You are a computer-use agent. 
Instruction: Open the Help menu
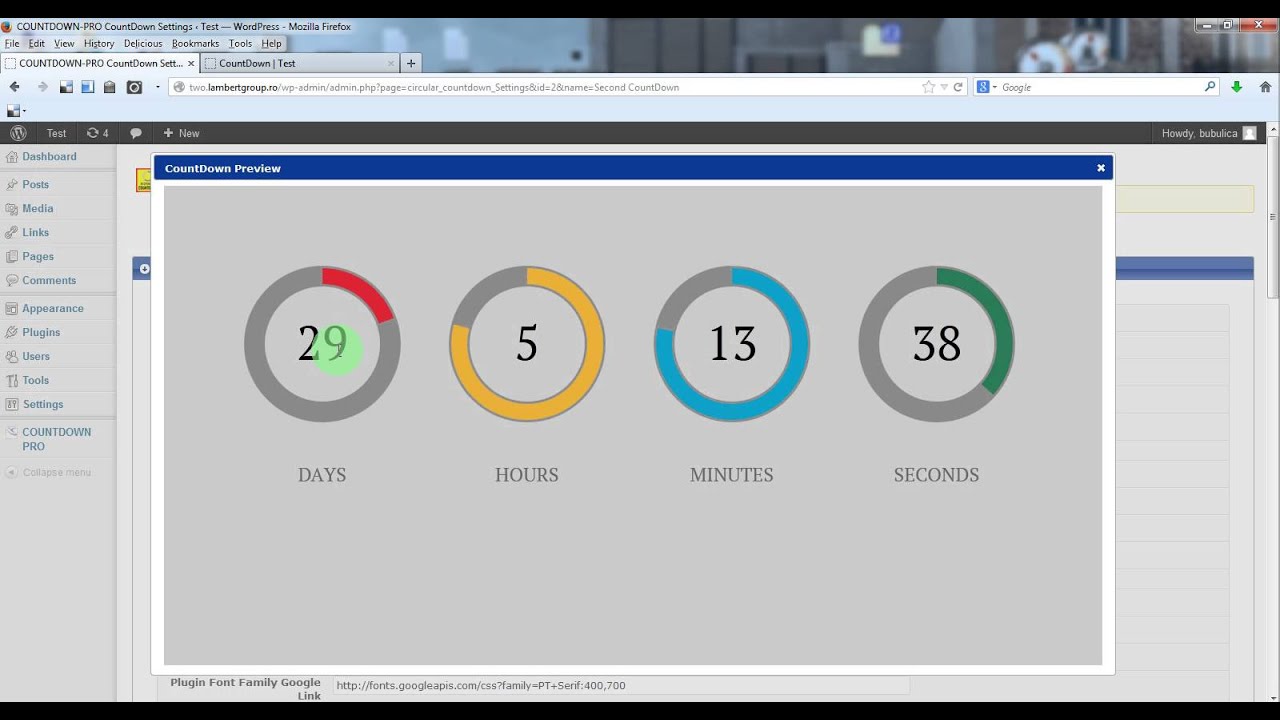(x=271, y=44)
